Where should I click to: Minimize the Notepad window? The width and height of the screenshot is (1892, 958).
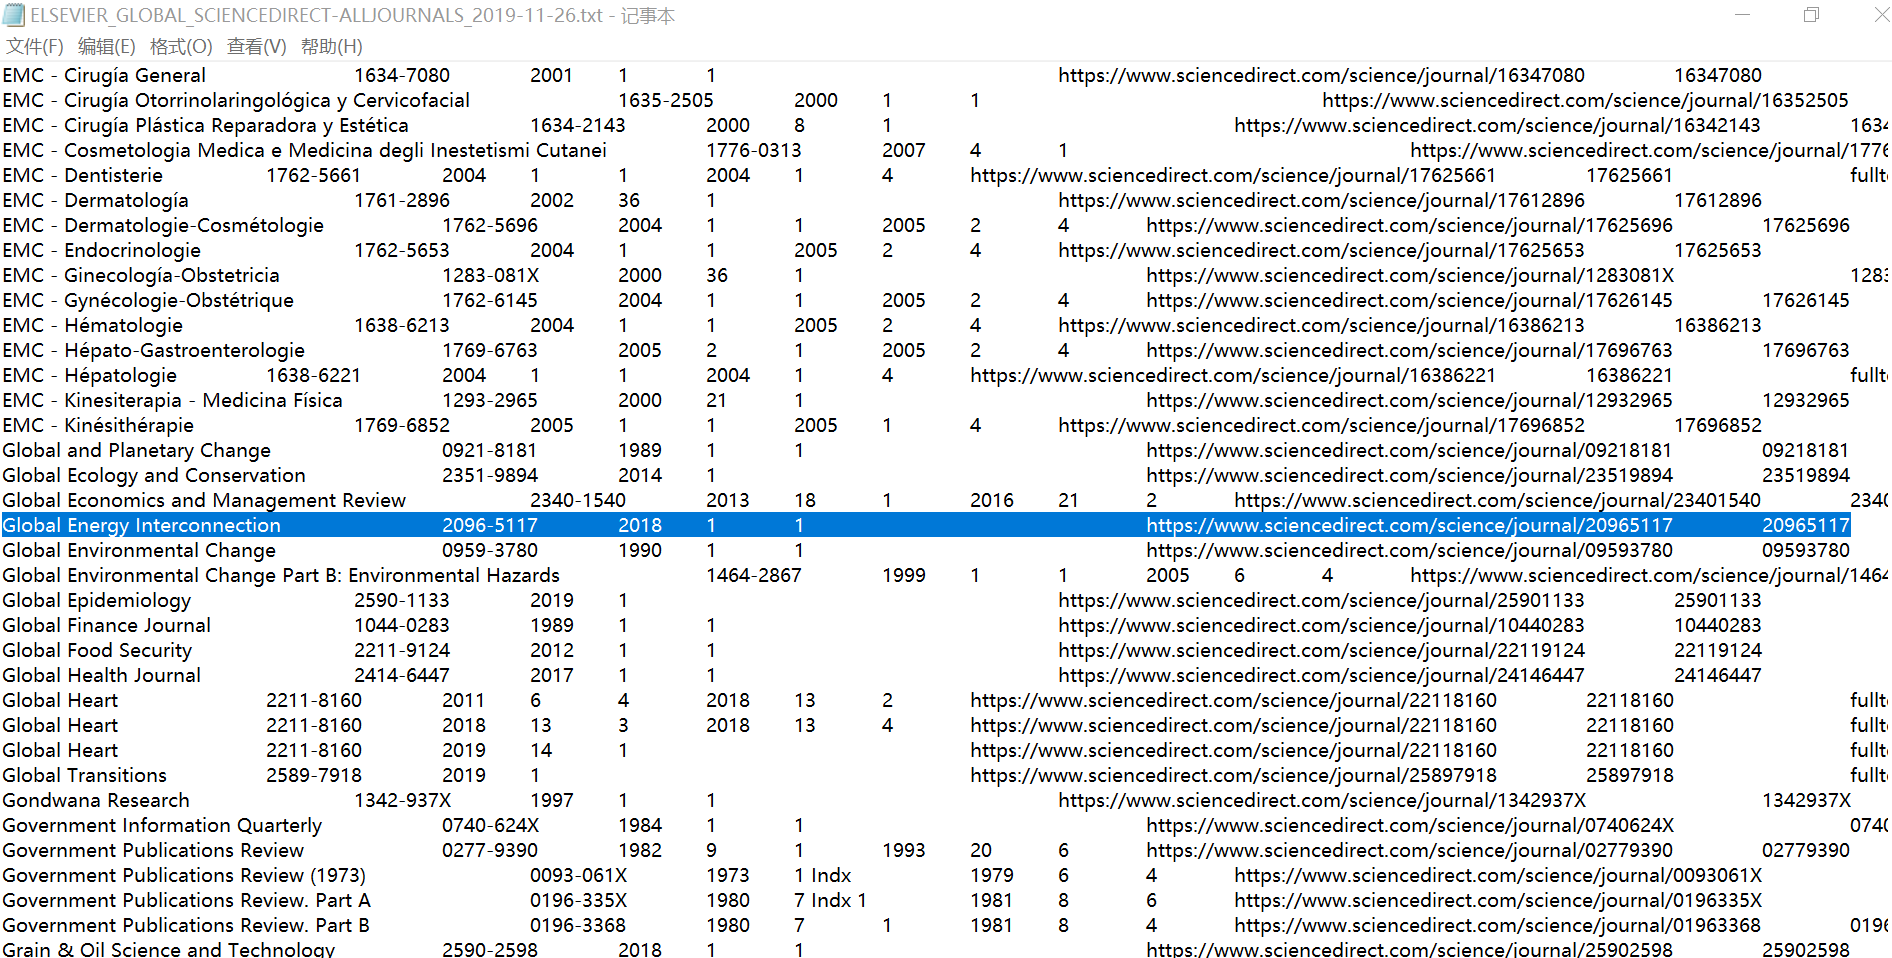[1742, 15]
